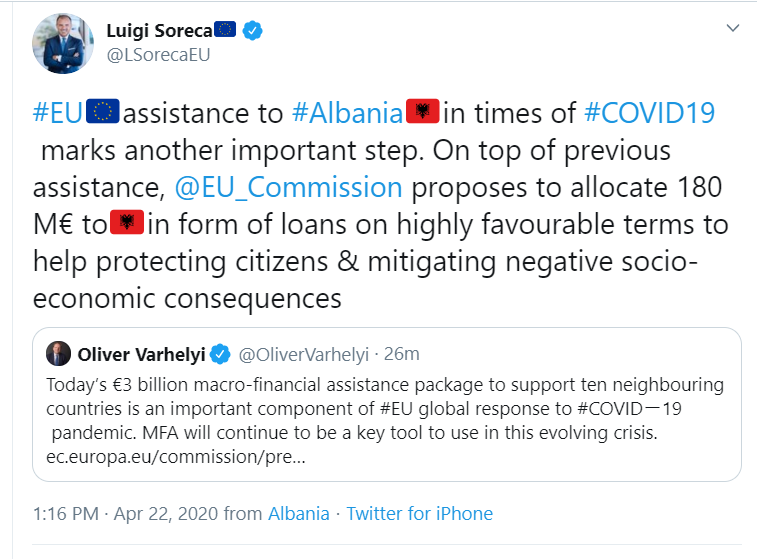Click Luigi Soreca's profile photo
The image size is (757, 559).
coord(63,43)
